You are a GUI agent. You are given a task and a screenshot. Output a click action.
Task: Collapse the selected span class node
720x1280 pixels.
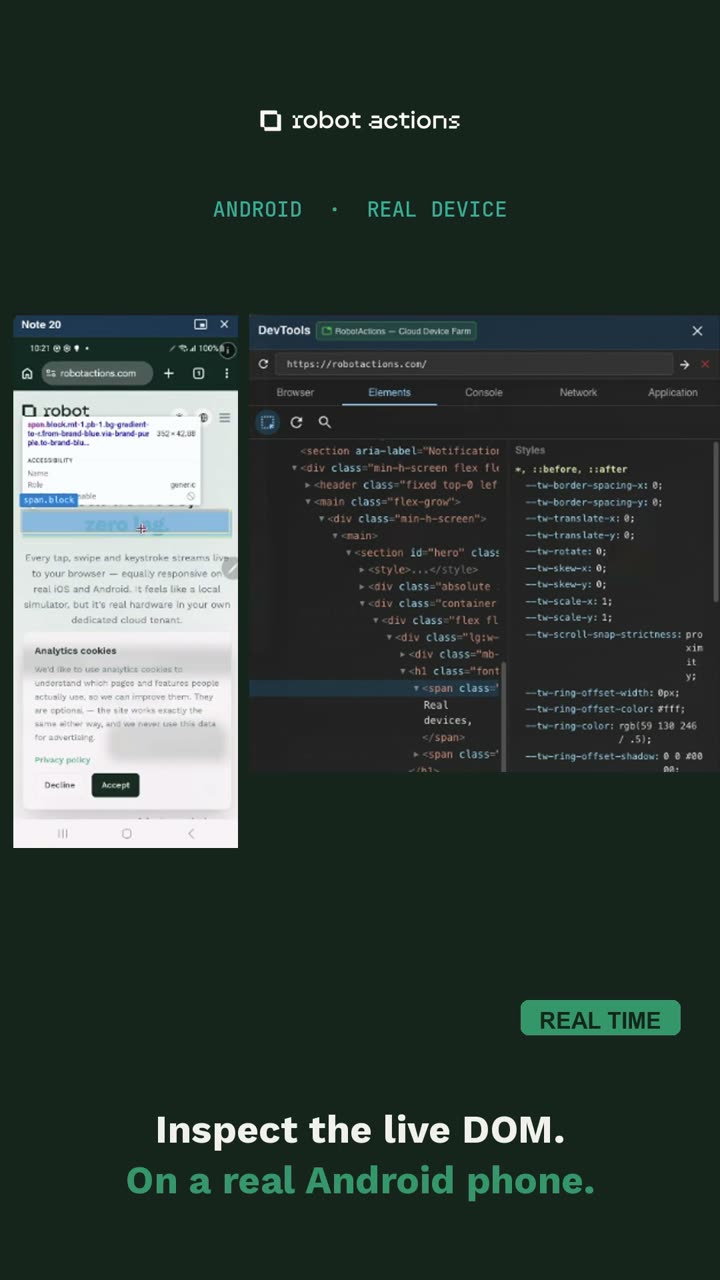416,689
